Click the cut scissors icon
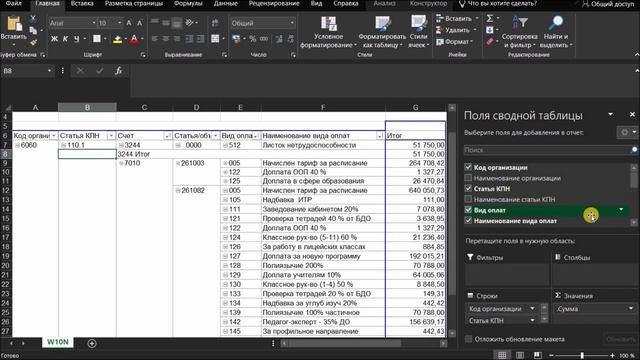This screenshot has width=640, height=360. coord(33,18)
